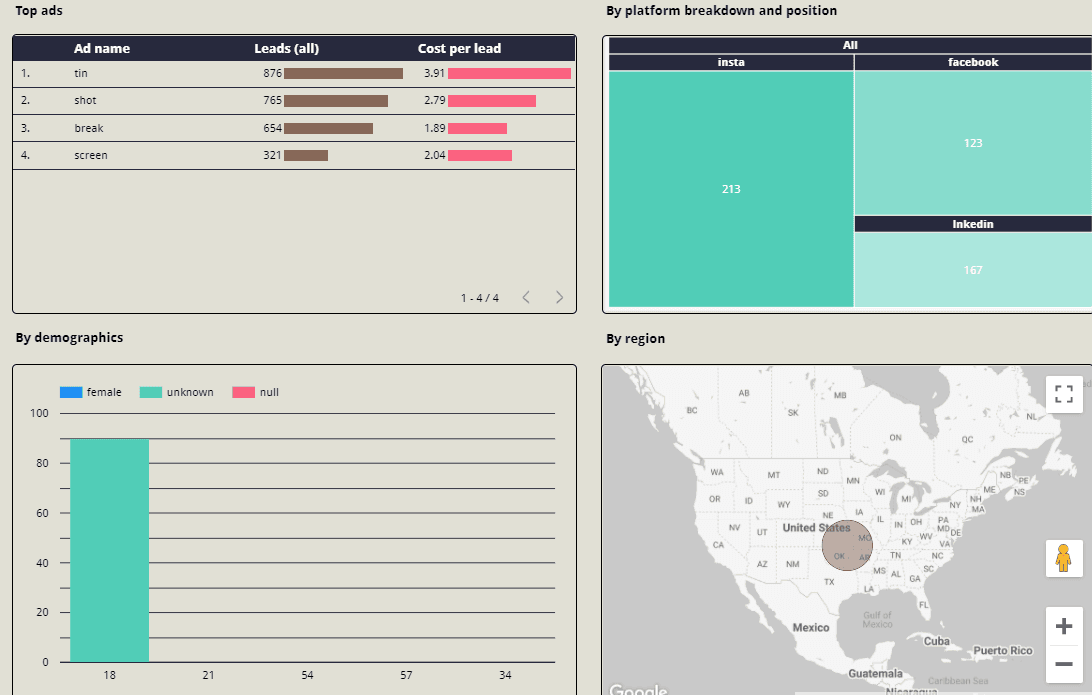Toggle the 'unknown' legend swatch
The image size is (1092, 695).
150,392
